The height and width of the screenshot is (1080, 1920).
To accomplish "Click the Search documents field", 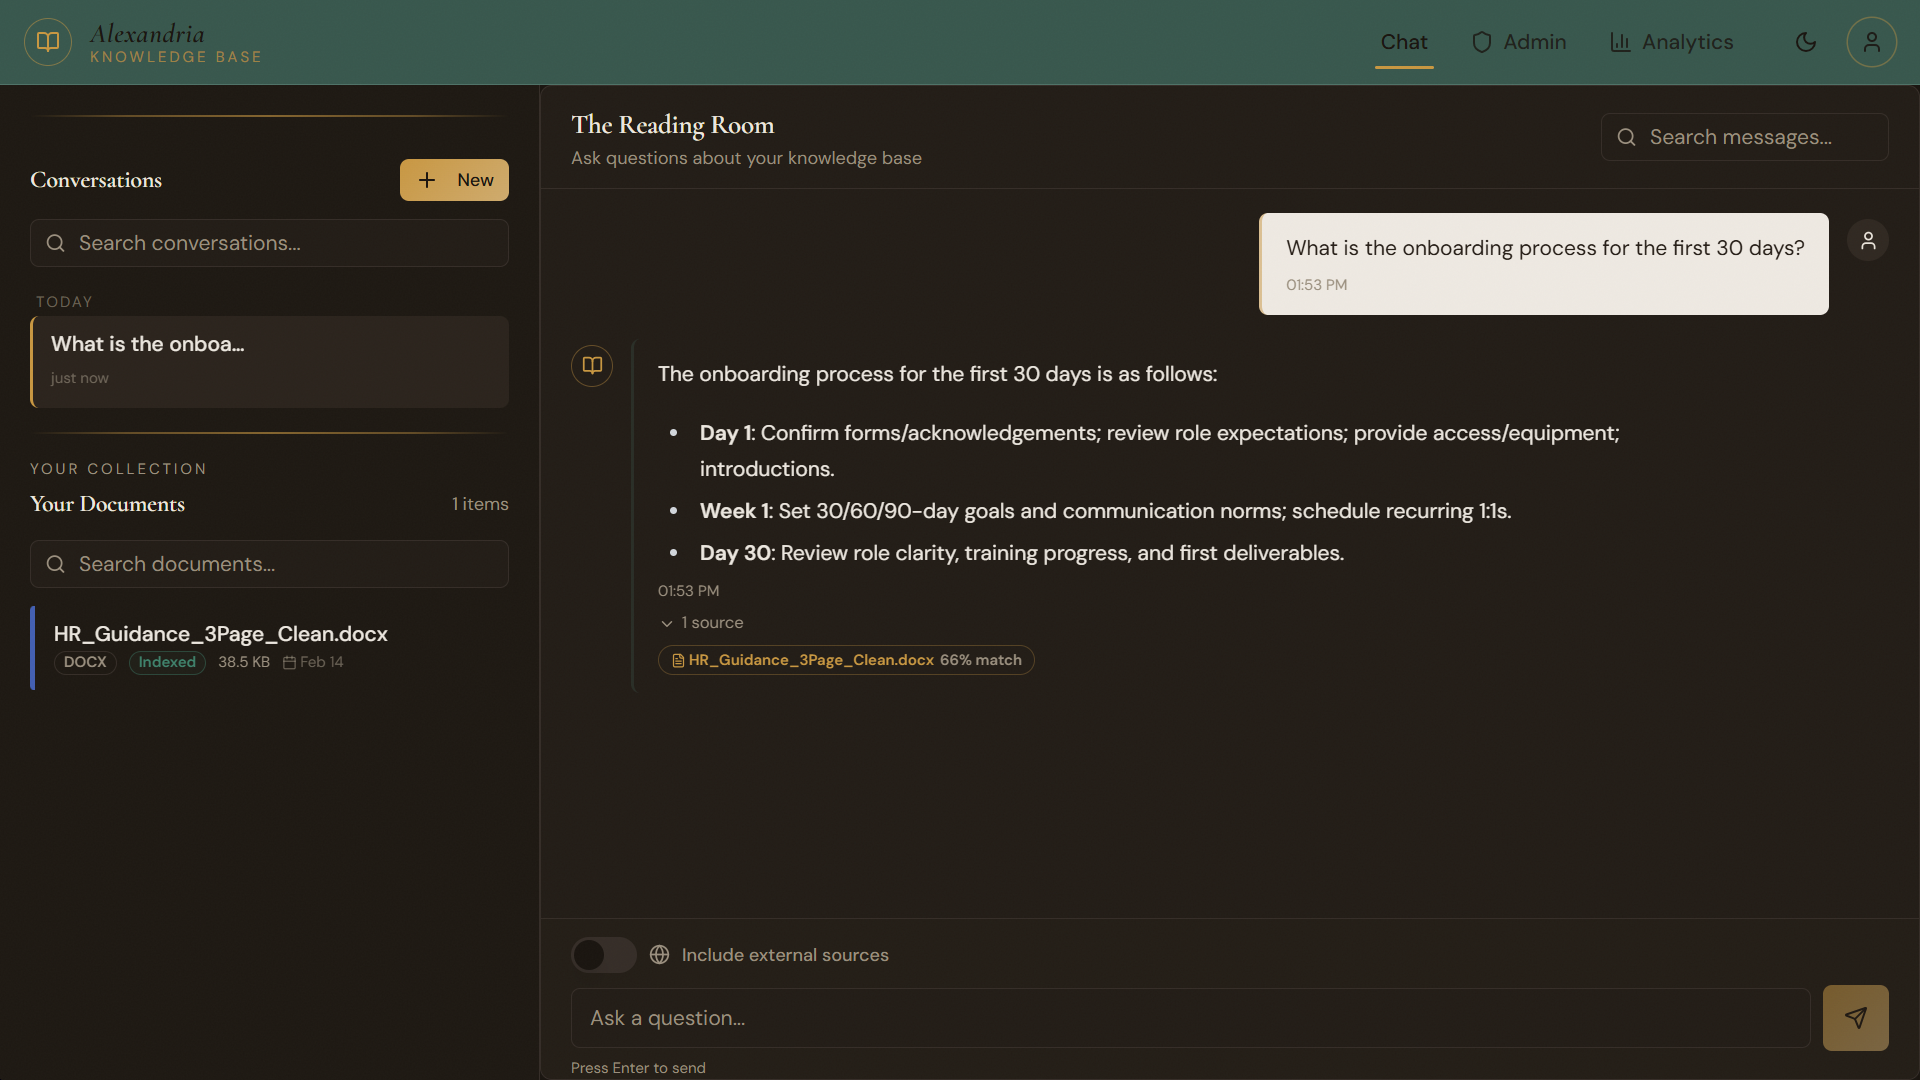I will pos(270,564).
